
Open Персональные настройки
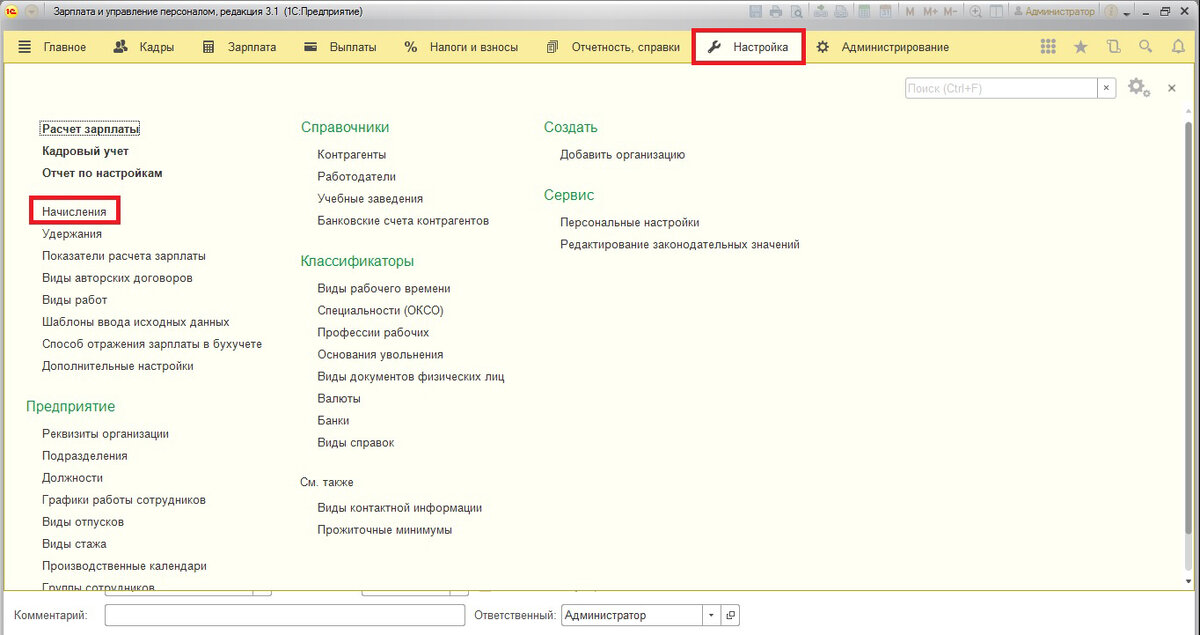tap(630, 222)
